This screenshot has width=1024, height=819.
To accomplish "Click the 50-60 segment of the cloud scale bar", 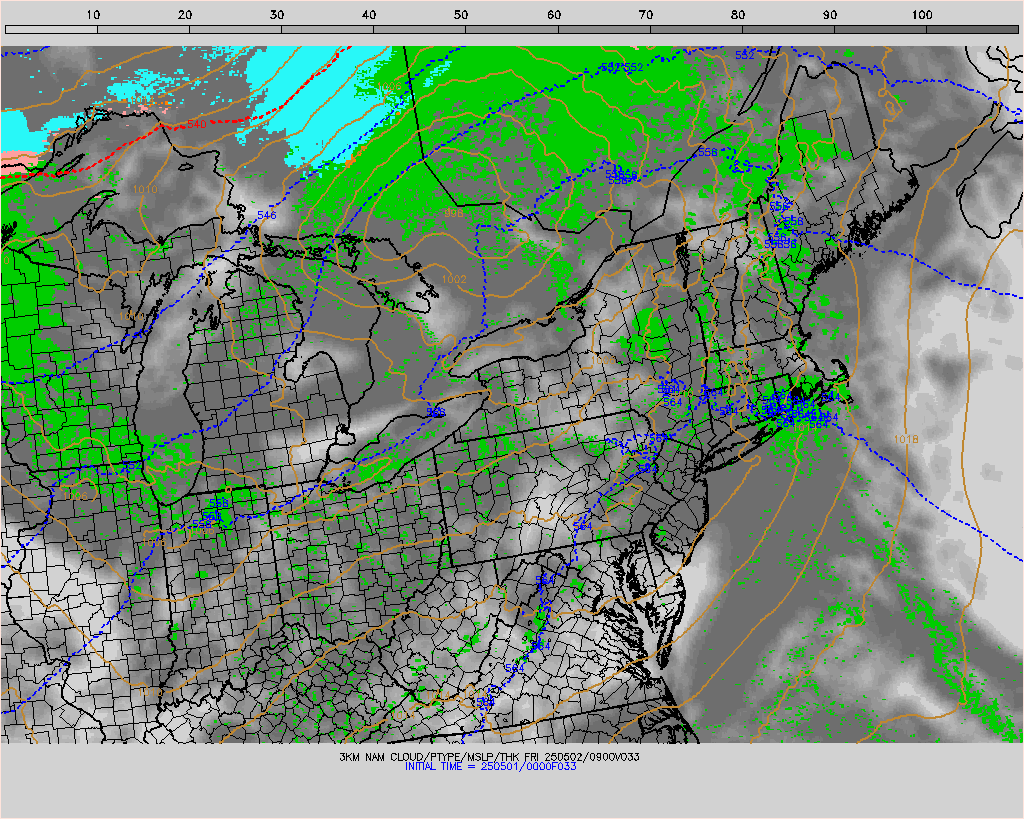I will pos(512,29).
